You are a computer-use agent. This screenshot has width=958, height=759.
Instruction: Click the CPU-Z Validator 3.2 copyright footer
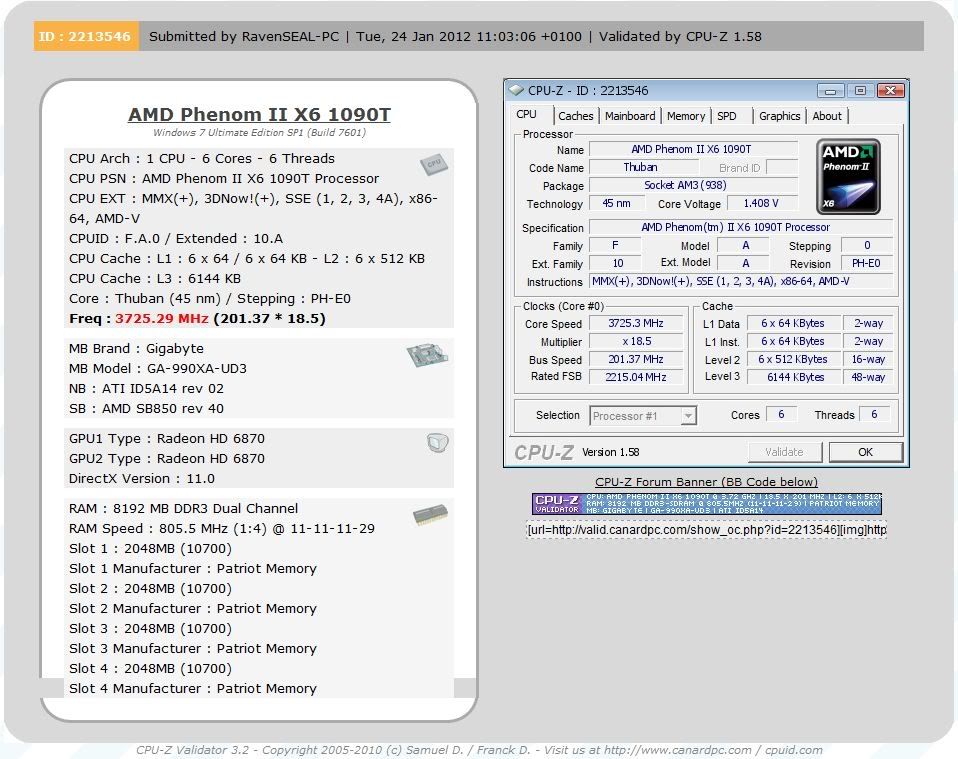(479, 750)
